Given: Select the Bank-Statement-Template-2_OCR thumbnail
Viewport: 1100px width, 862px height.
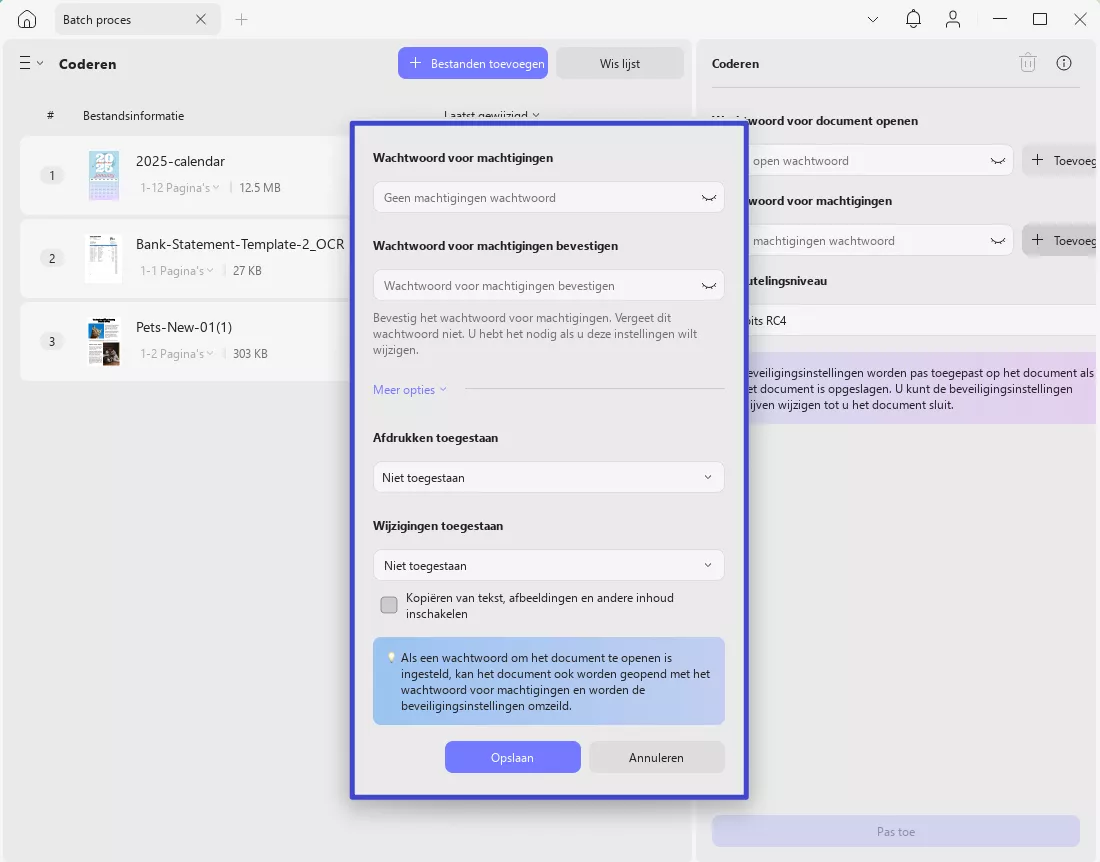Looking at the screenshot, I should [x=104, y=258].
